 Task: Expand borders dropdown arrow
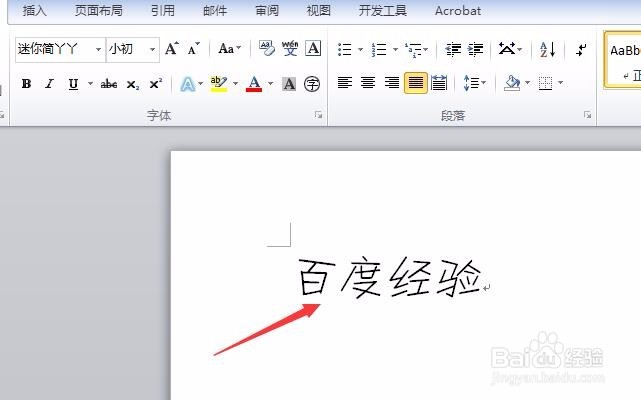[561, 83]
